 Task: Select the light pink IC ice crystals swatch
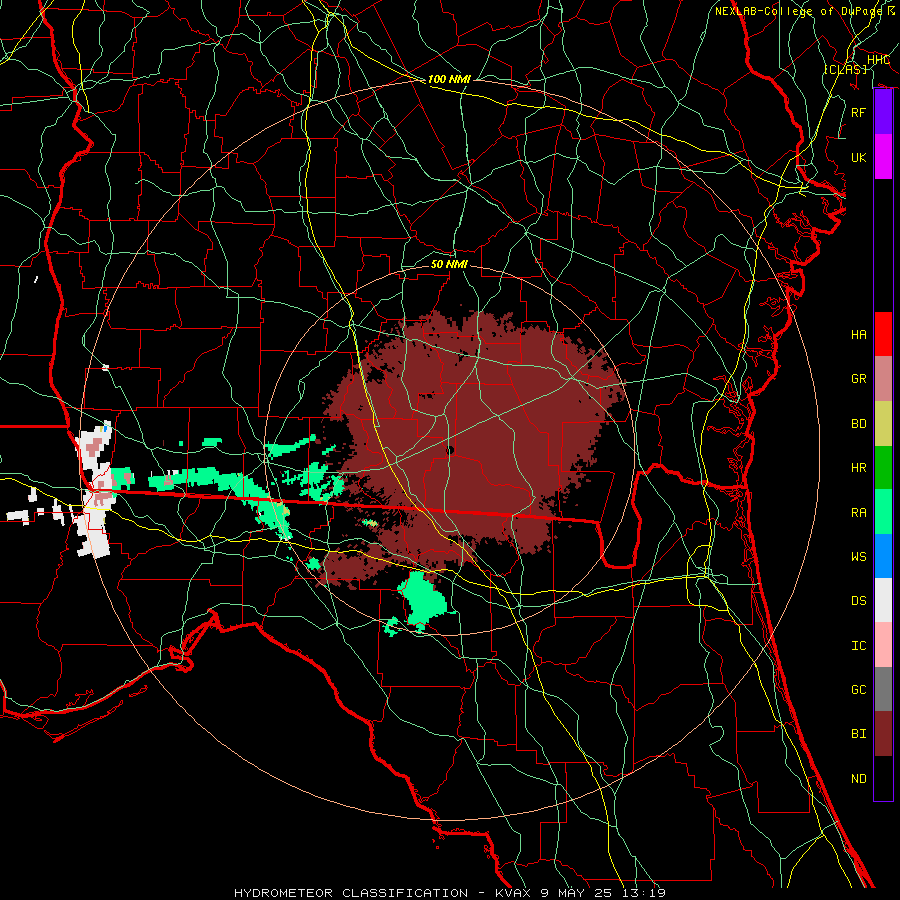coord(883,645)
